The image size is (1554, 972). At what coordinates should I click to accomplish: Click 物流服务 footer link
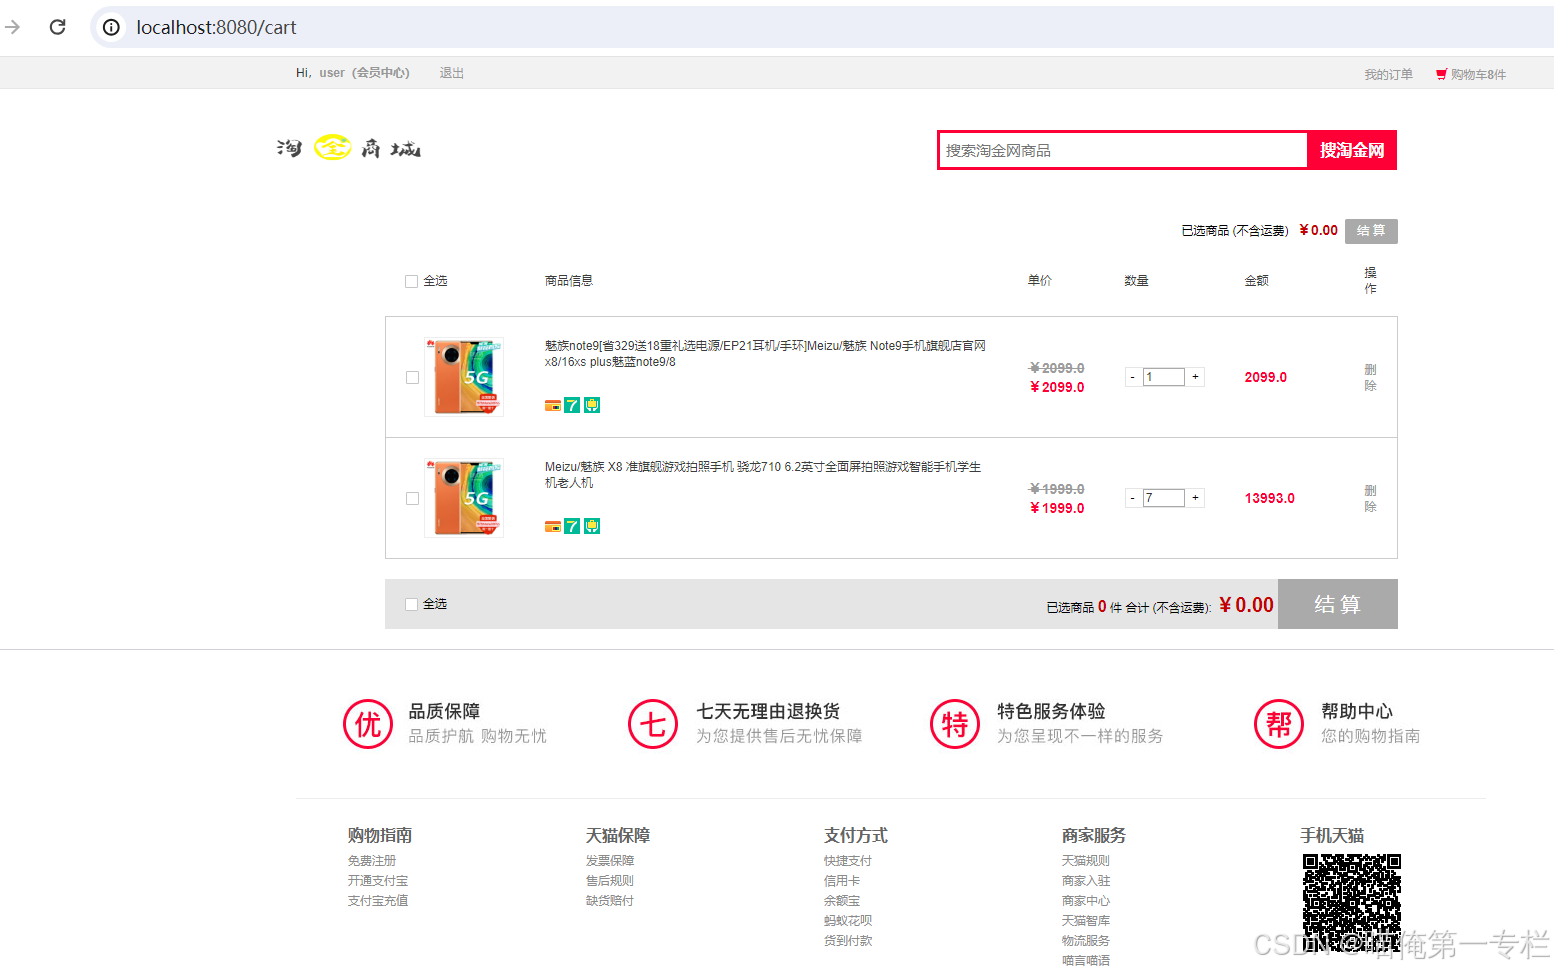click(x=1086, y=940)
